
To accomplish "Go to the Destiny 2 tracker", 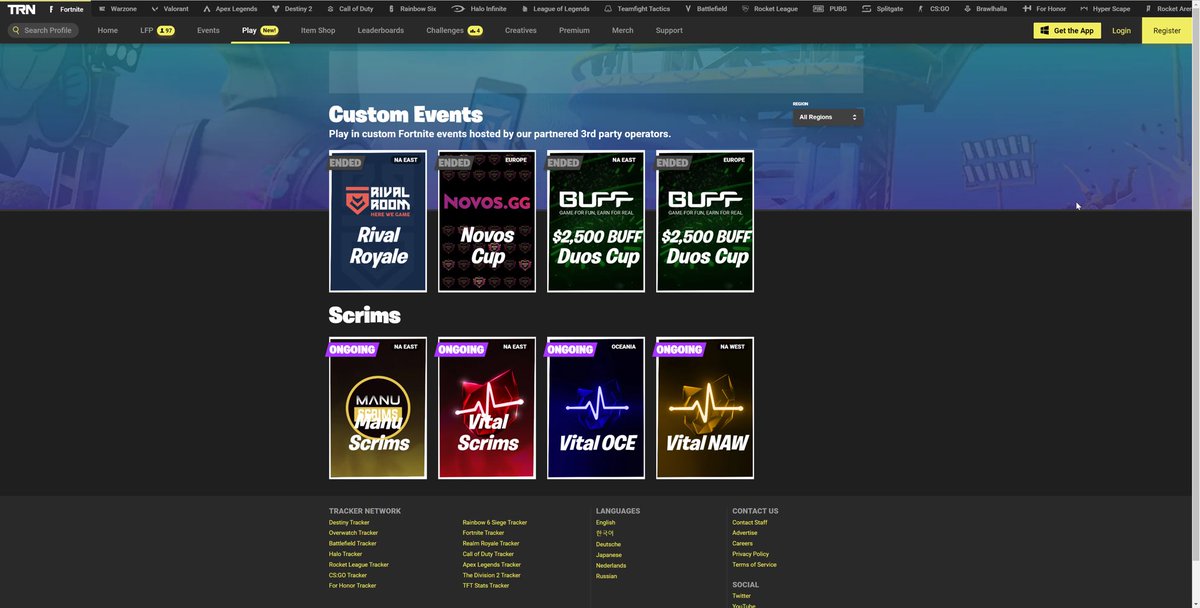I will tap(292, 8).
